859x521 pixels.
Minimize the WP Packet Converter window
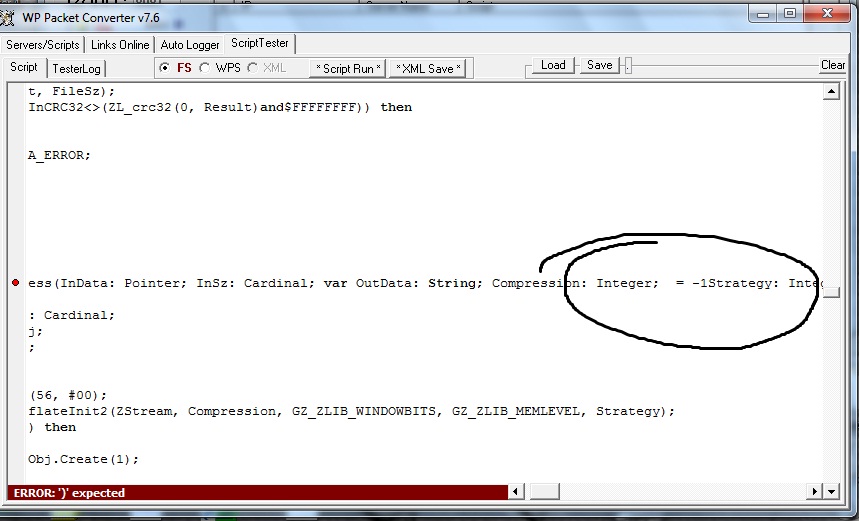coord(765,14)
